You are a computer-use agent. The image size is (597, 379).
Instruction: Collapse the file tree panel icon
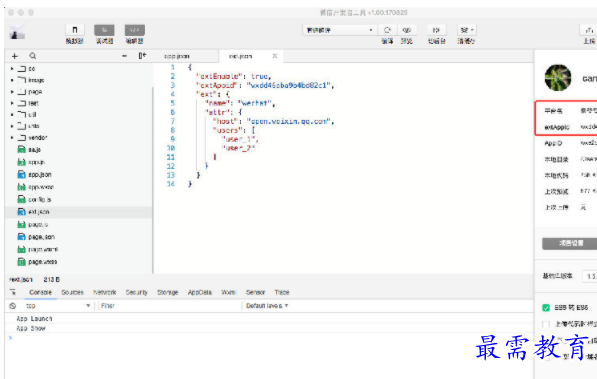pos(142,56)
